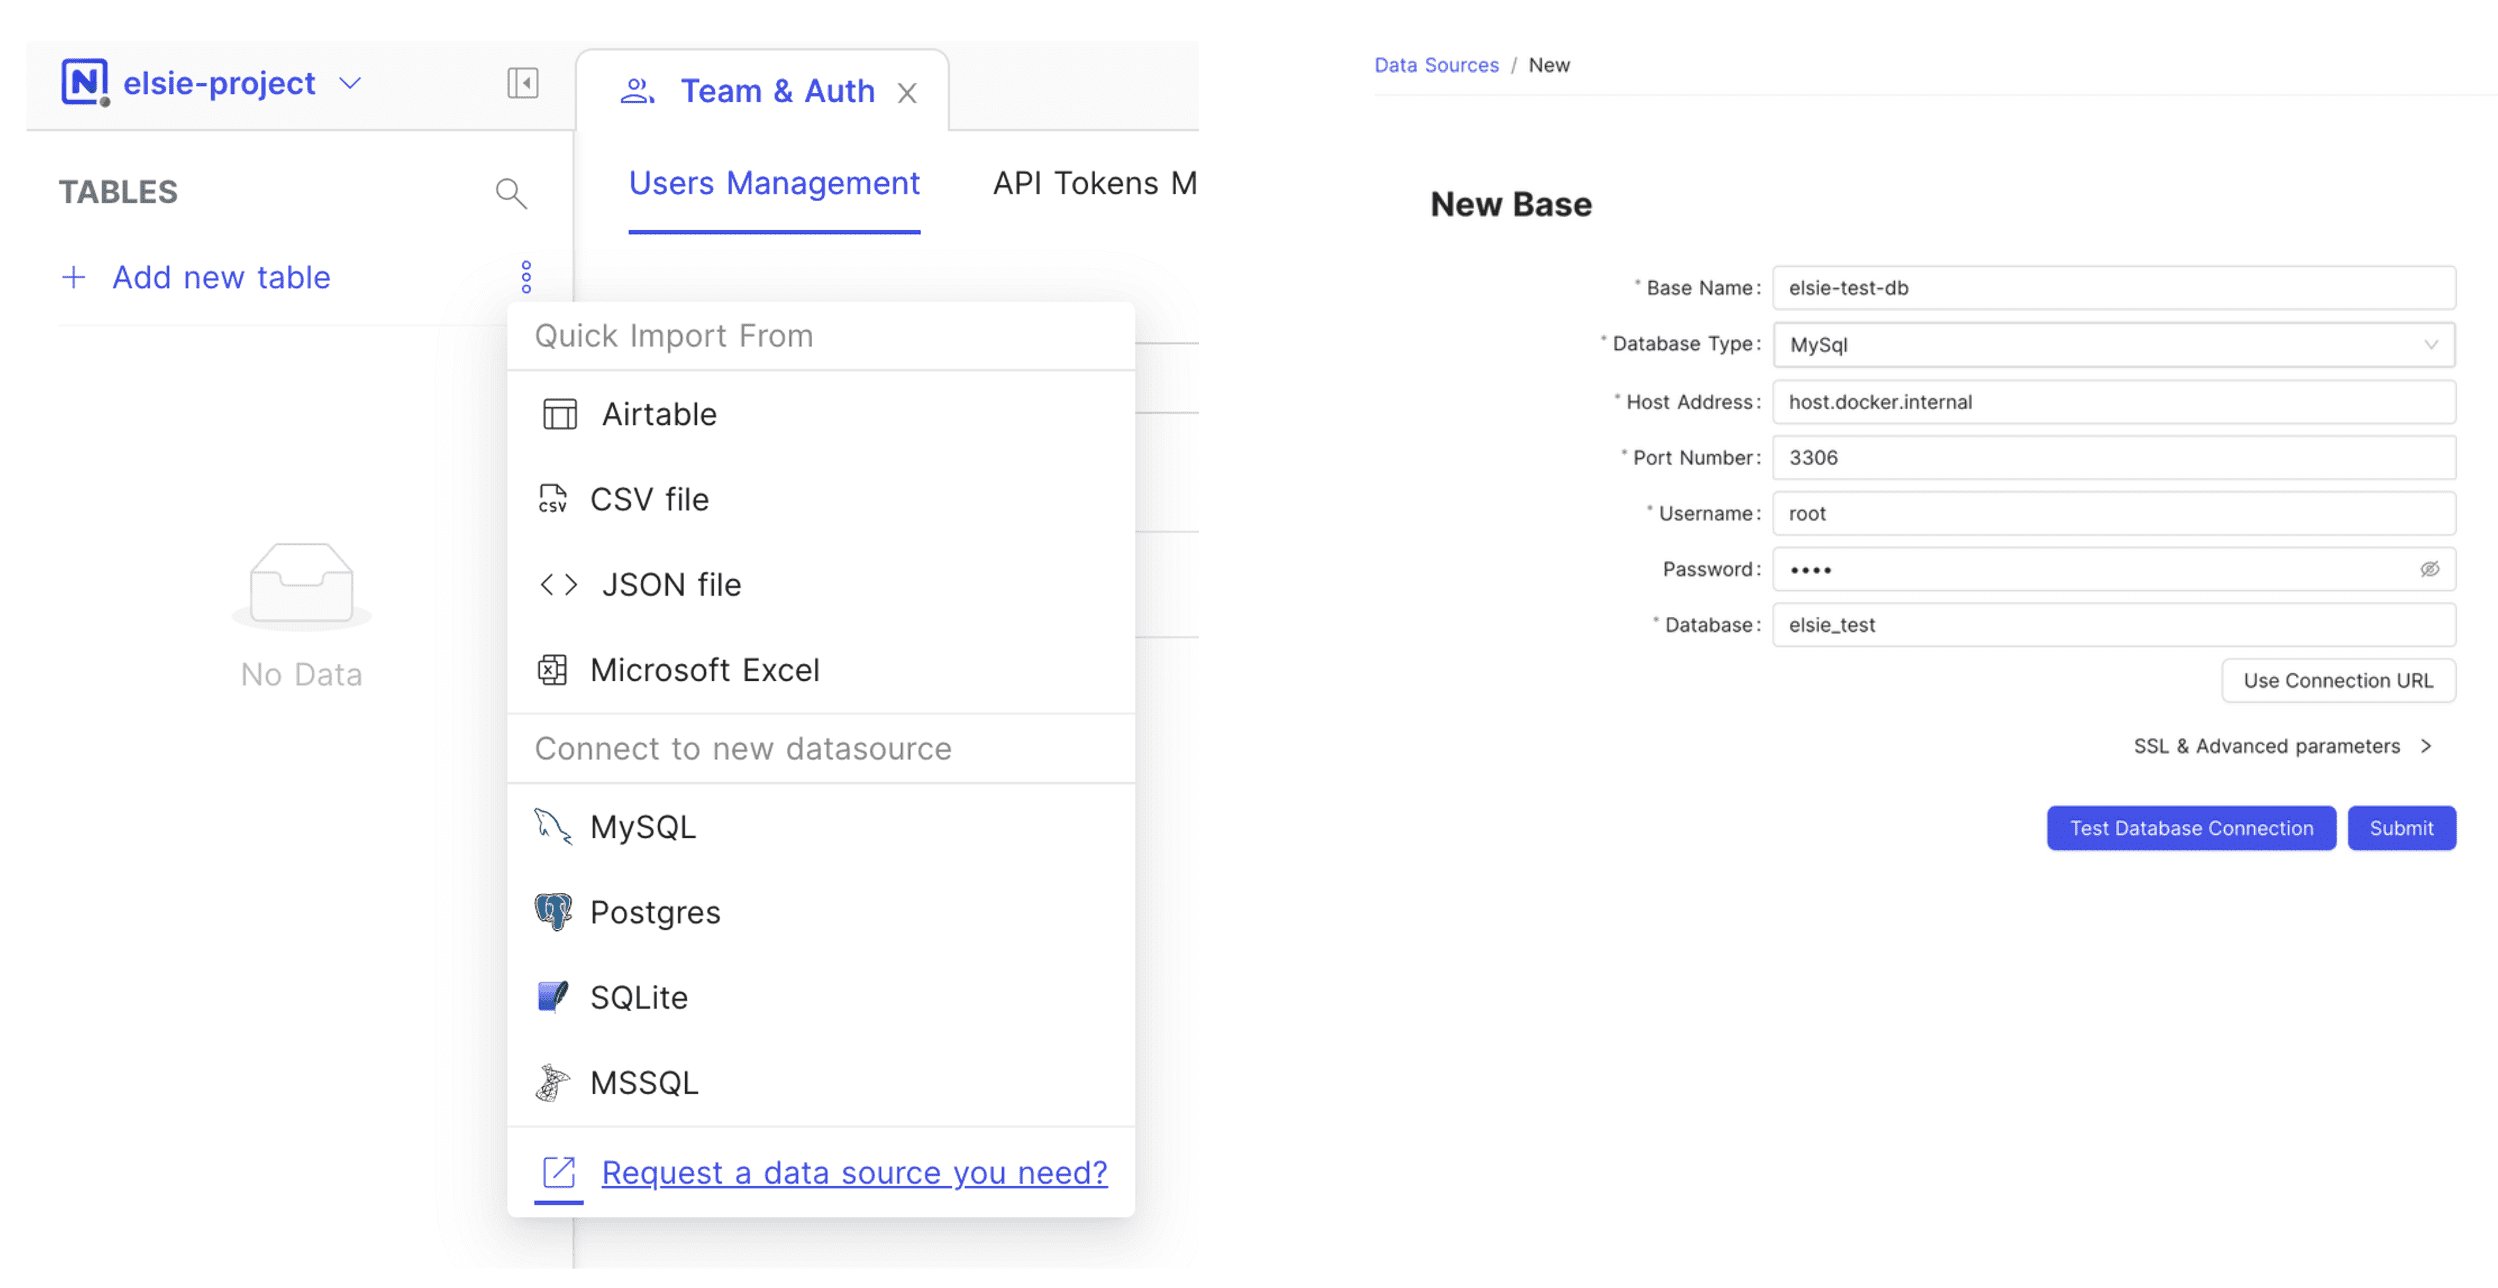Click the tables search magnifier icon
Viewport: 2498px width, 1288px height.
[511, 192]
